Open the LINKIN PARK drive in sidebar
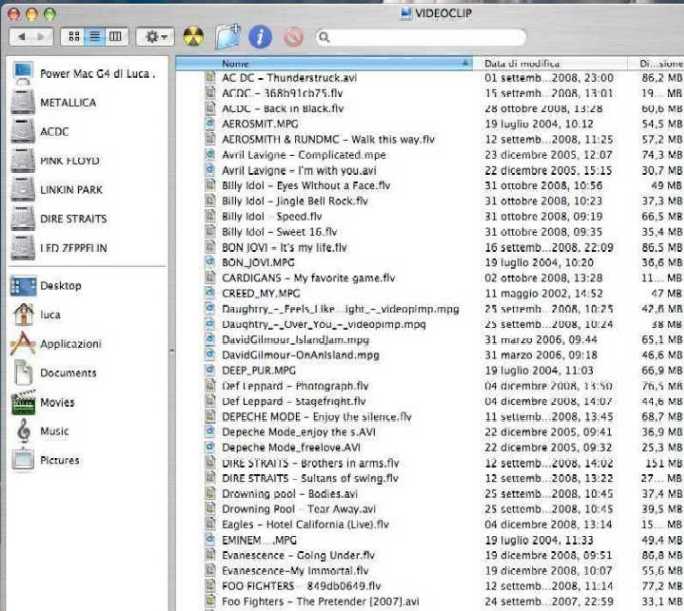Viewport: 684px width, 611px height. point(57,190)
